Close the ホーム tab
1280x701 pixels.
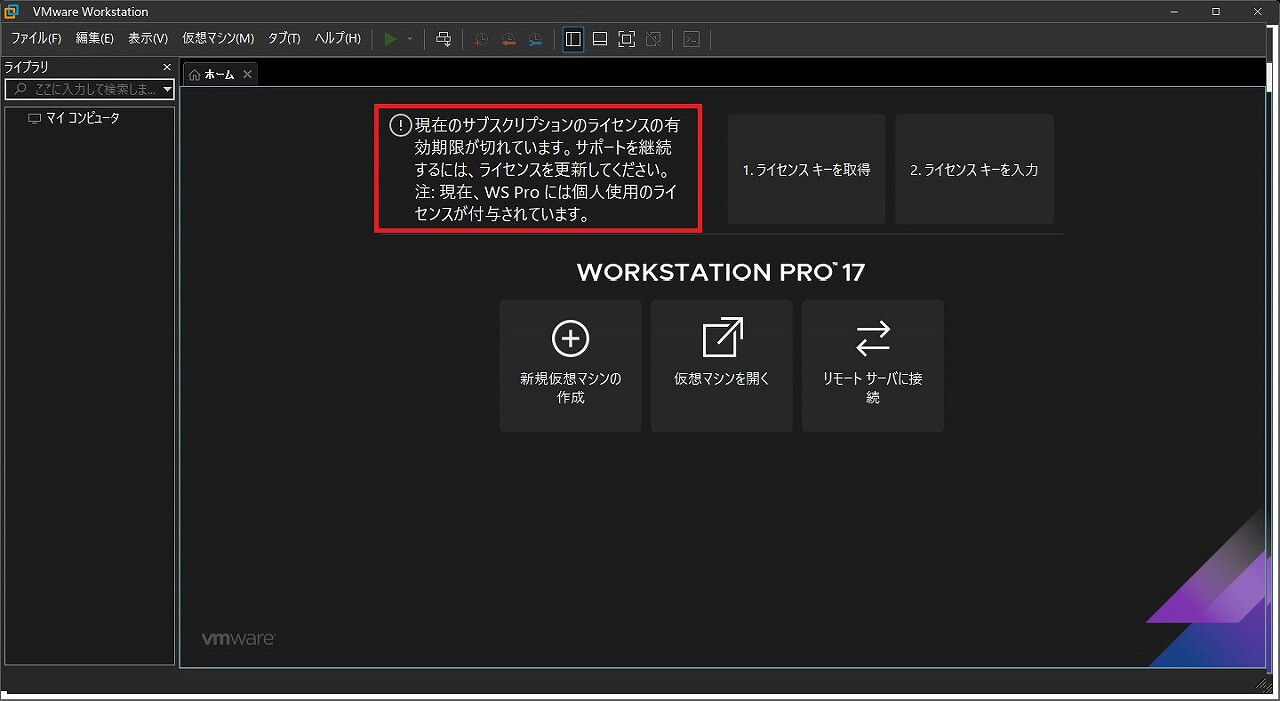tap(248, 74)
